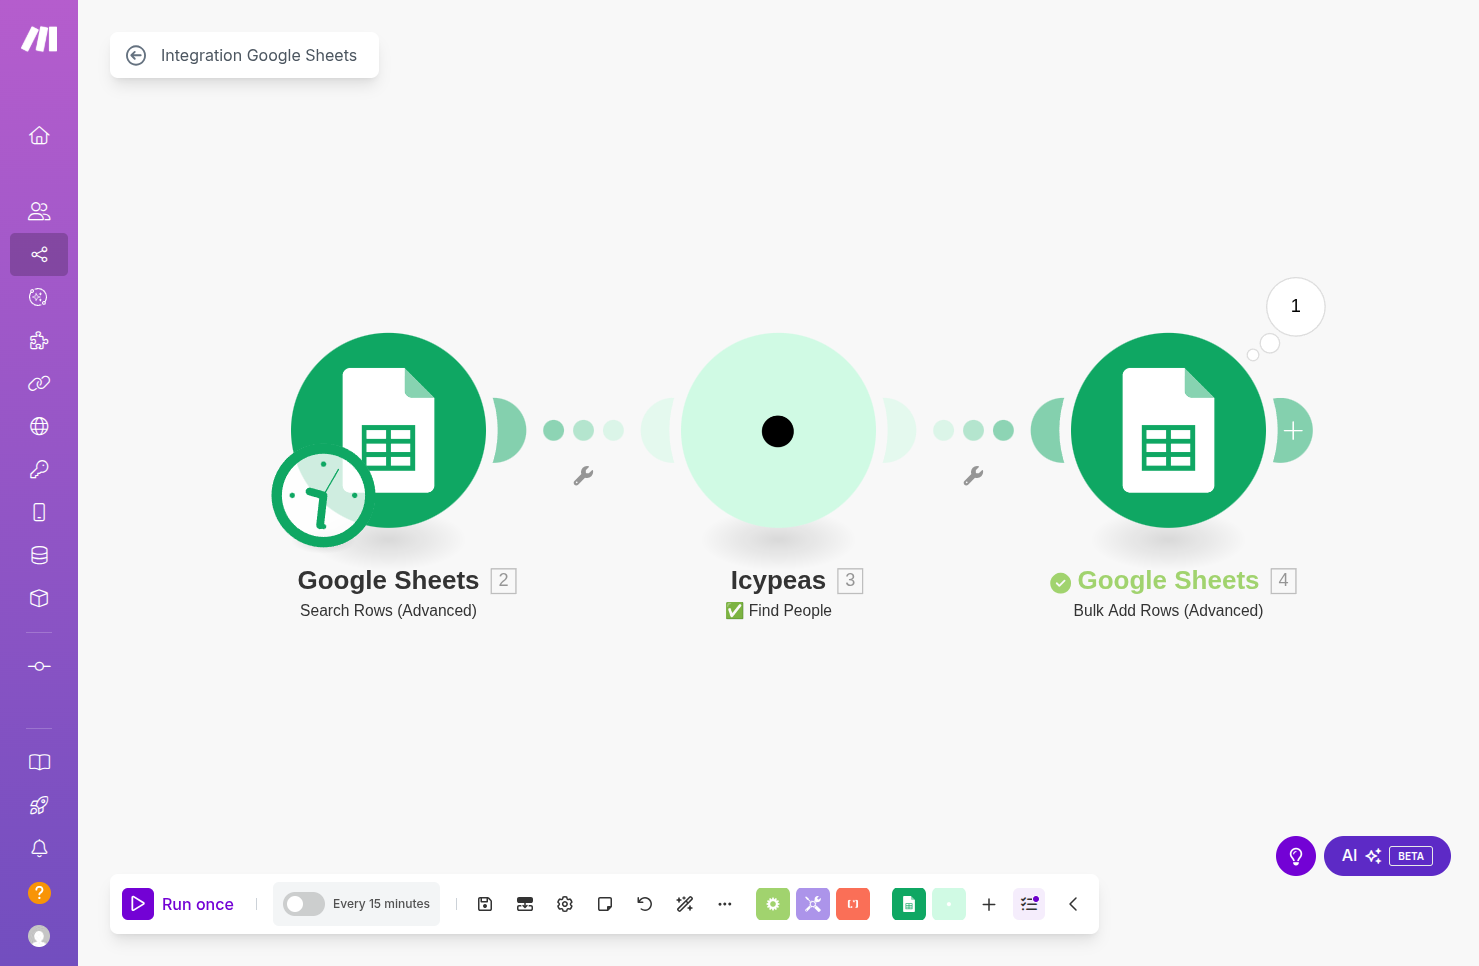Open the execution bubble labeled 1

(1296, 306)
